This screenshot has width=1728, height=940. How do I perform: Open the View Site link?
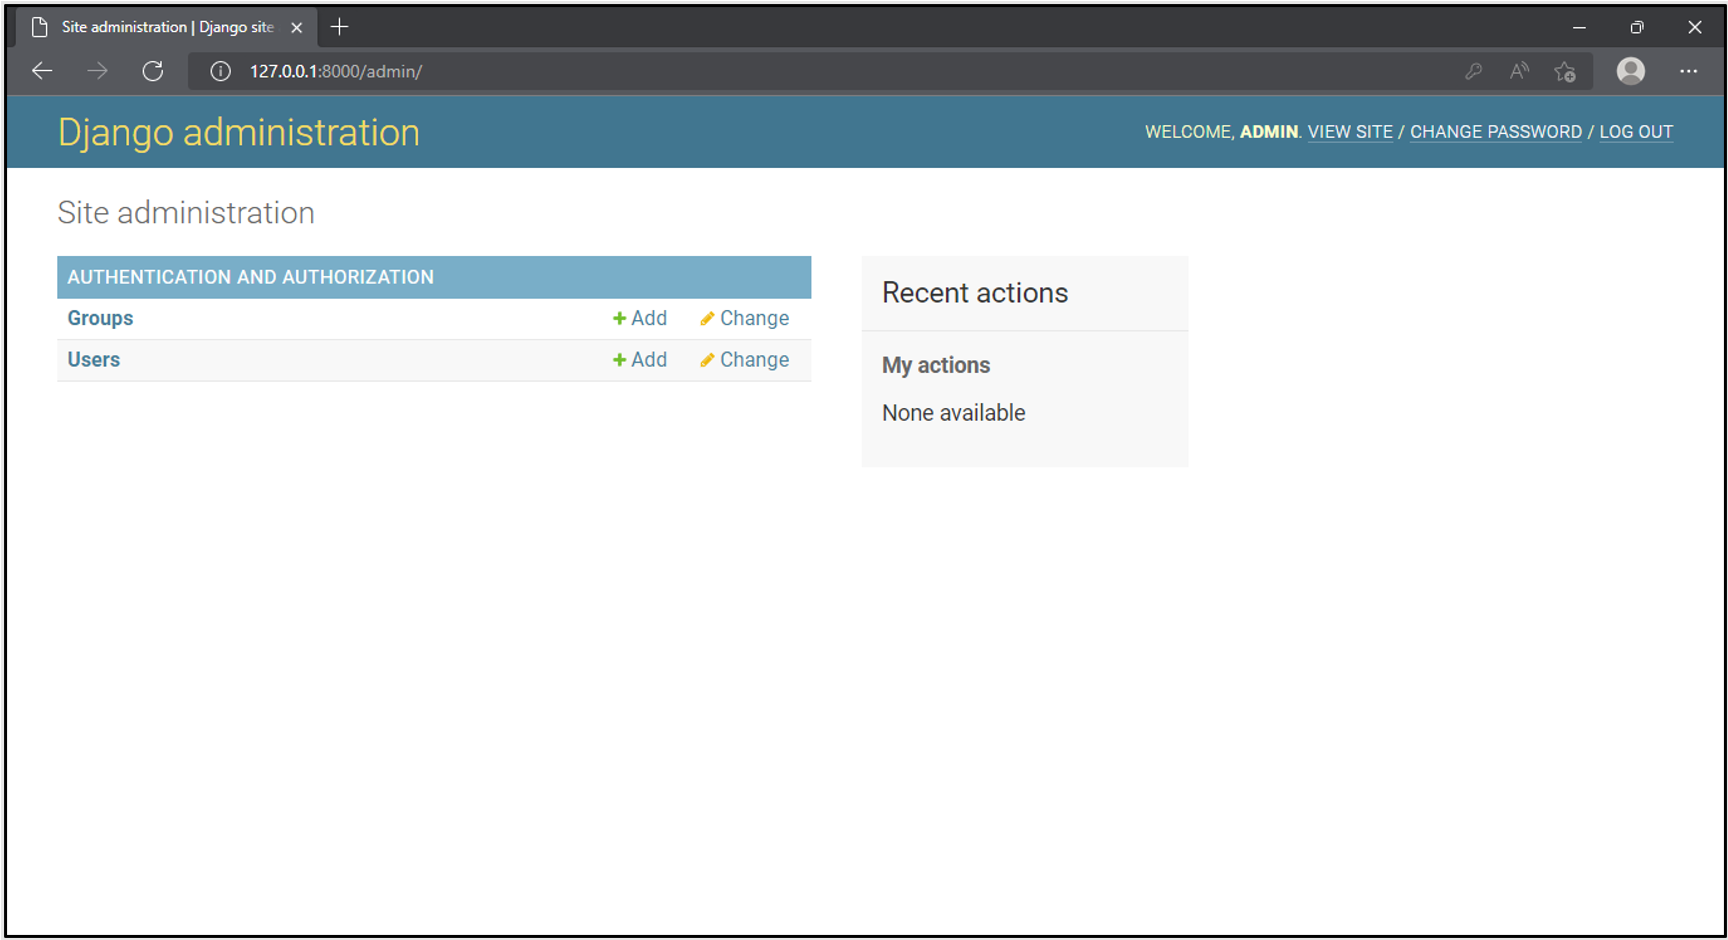click(1349, 132)
